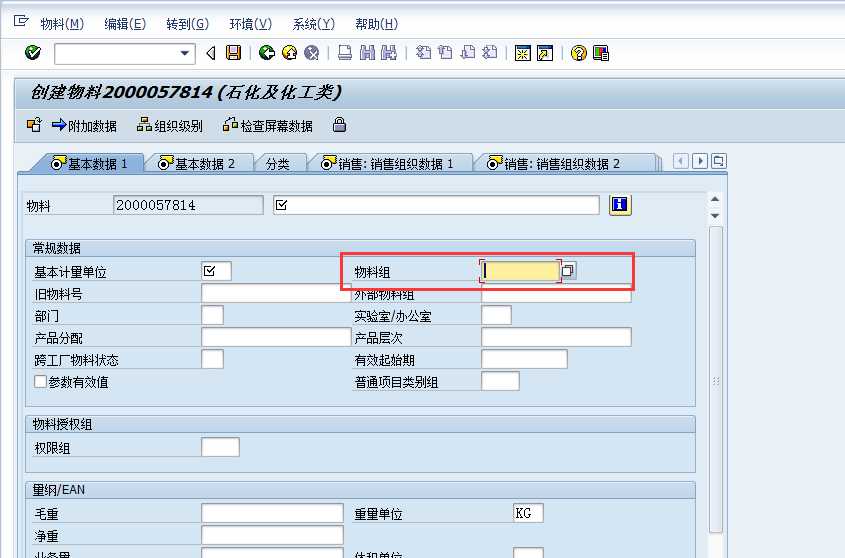845x558 pixels.
Task: Open the 转到(G) menu
Action: click(187, 24)
